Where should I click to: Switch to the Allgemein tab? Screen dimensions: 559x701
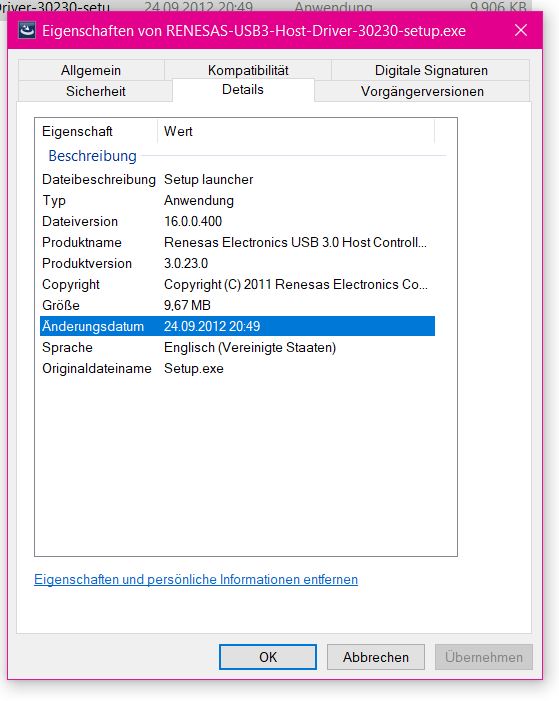pyautogui.click(x=91, y=70)
